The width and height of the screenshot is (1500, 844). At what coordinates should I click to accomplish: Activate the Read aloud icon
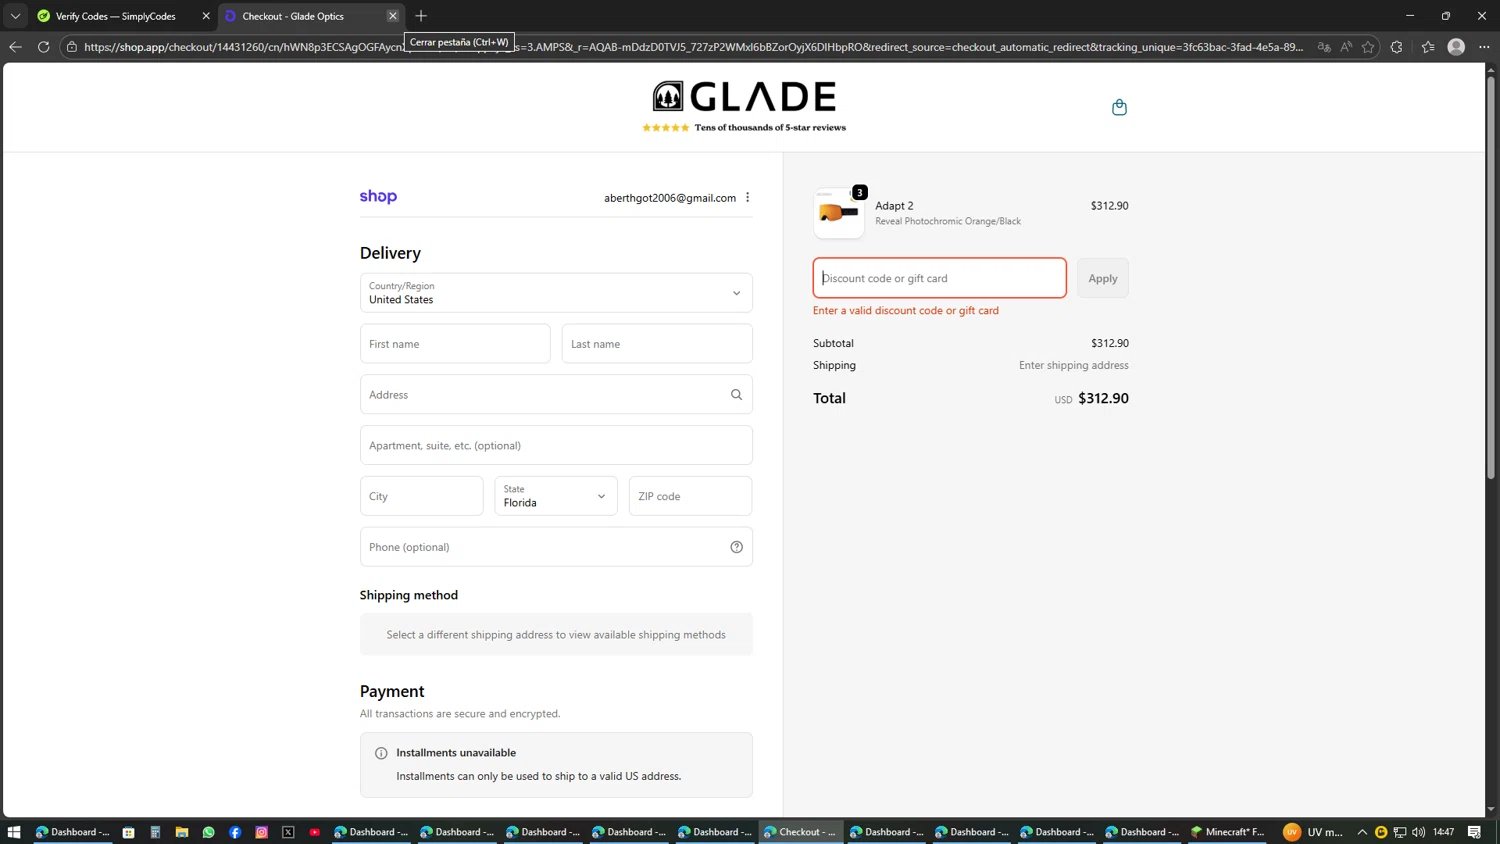1346,47
